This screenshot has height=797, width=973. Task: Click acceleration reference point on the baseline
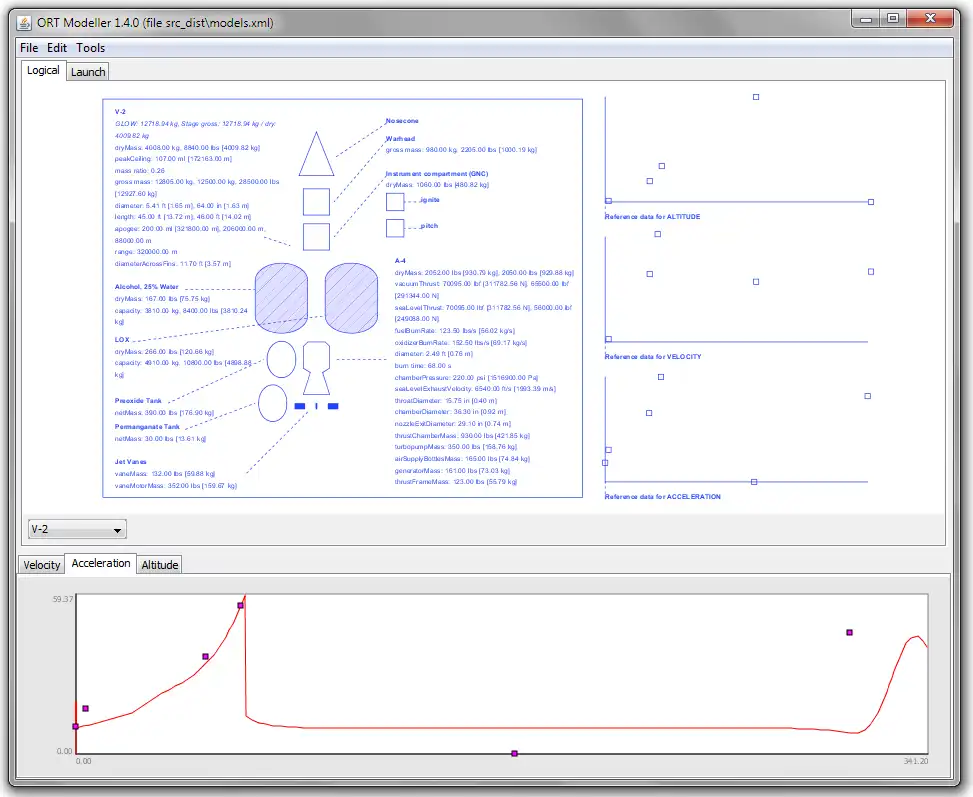click(754, 482)
